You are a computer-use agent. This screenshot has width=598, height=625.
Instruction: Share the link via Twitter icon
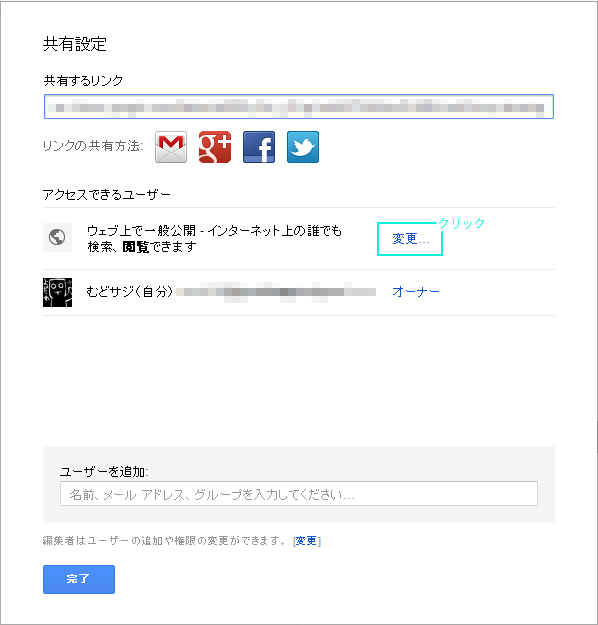coord(303,147)
